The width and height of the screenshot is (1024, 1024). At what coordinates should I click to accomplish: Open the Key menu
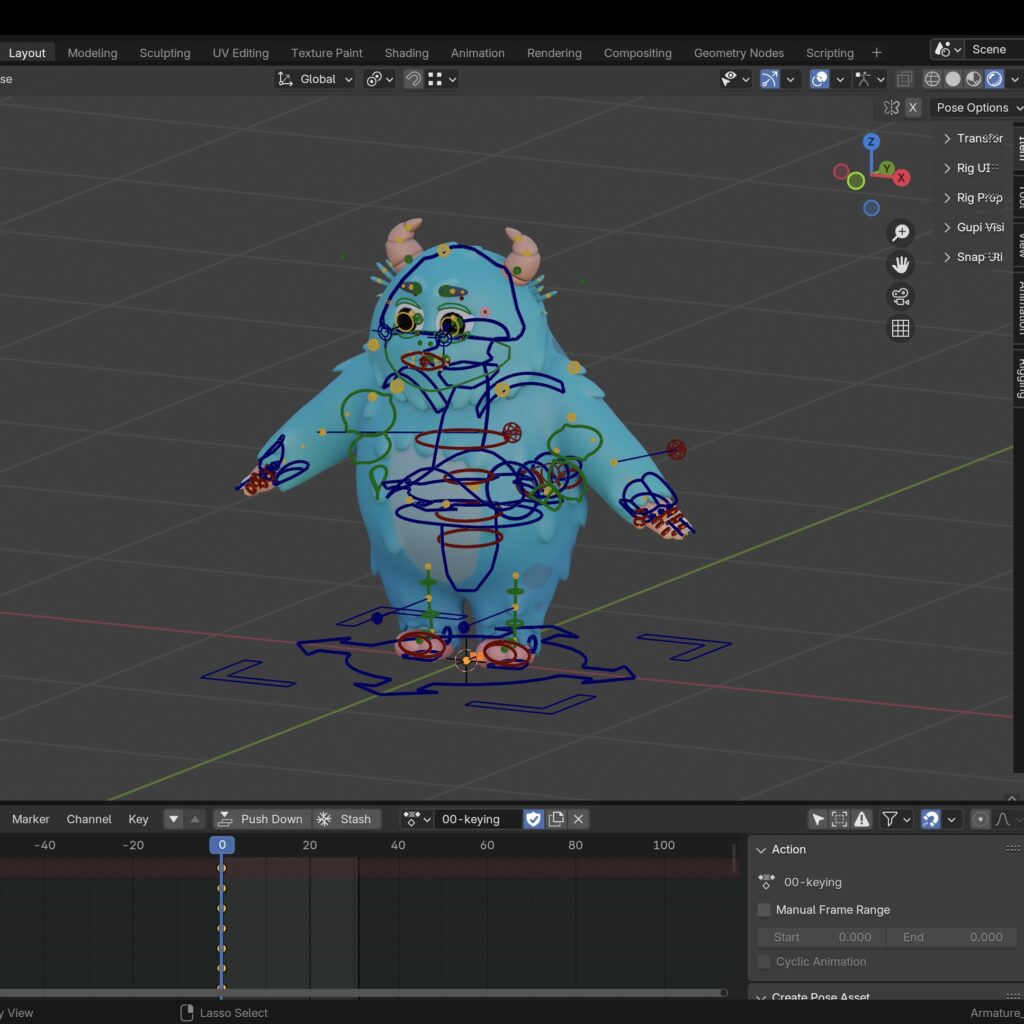138,819
